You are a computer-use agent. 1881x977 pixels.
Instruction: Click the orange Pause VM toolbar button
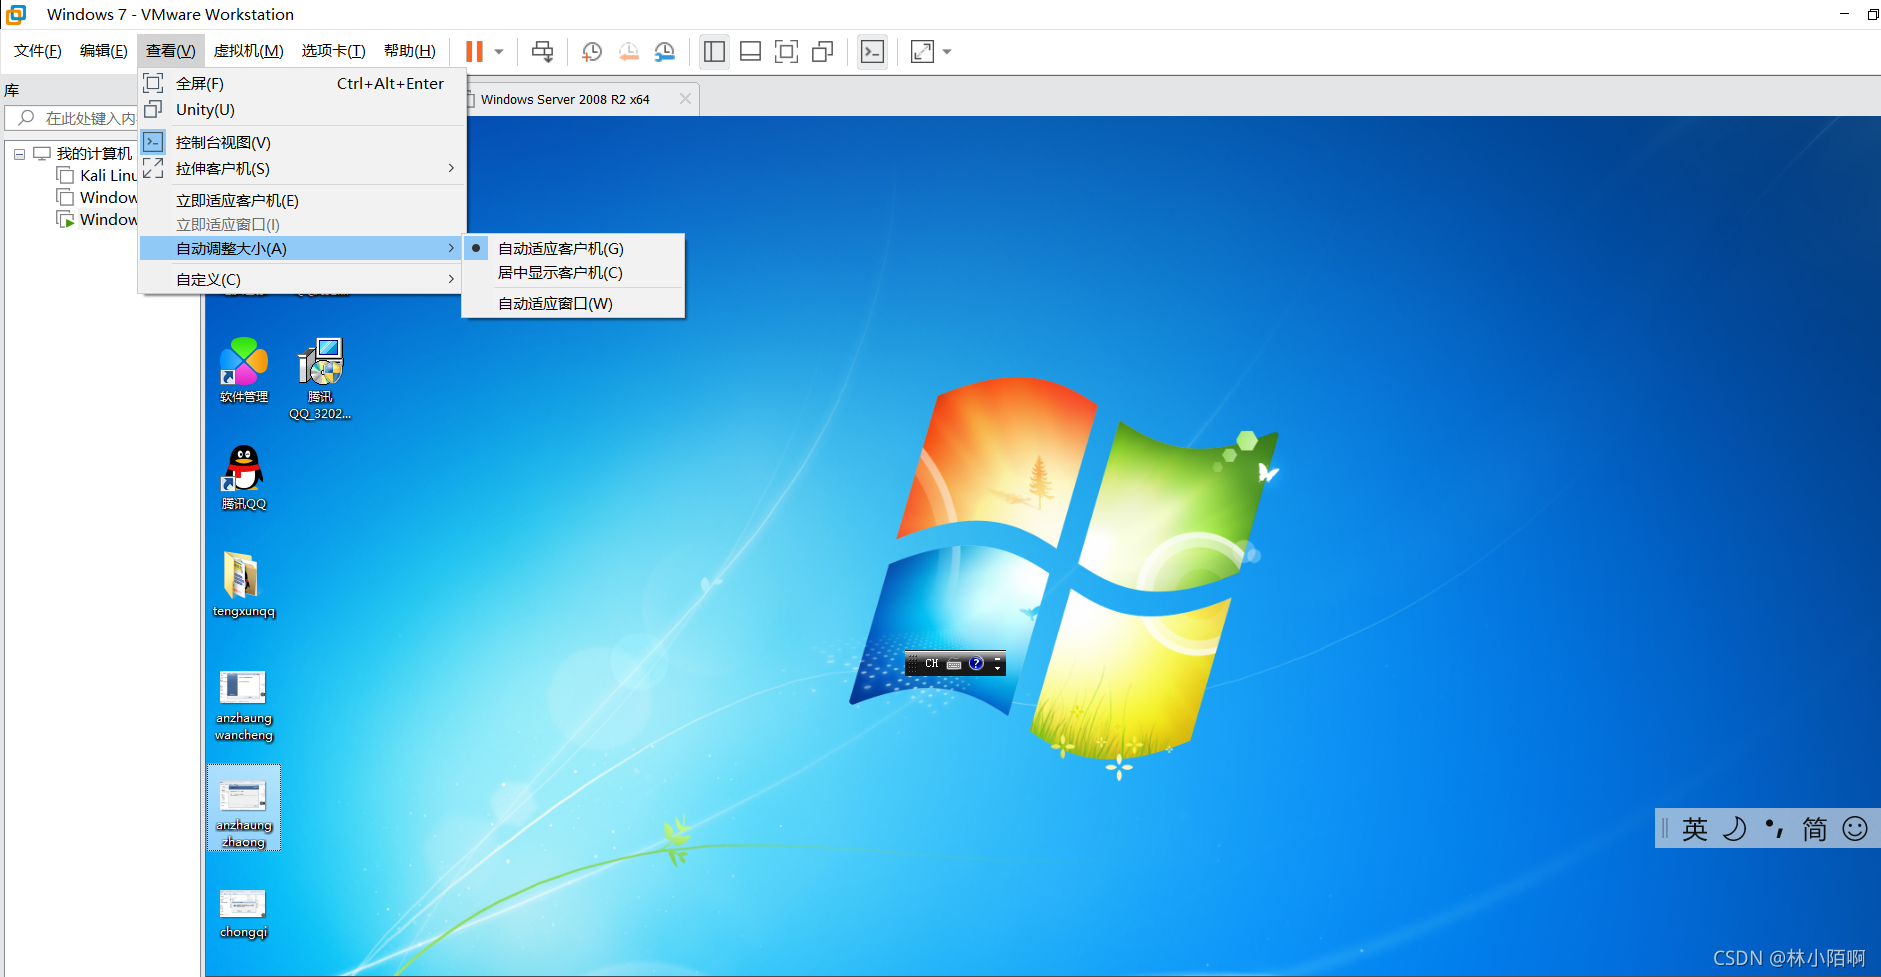coord(474,51)
